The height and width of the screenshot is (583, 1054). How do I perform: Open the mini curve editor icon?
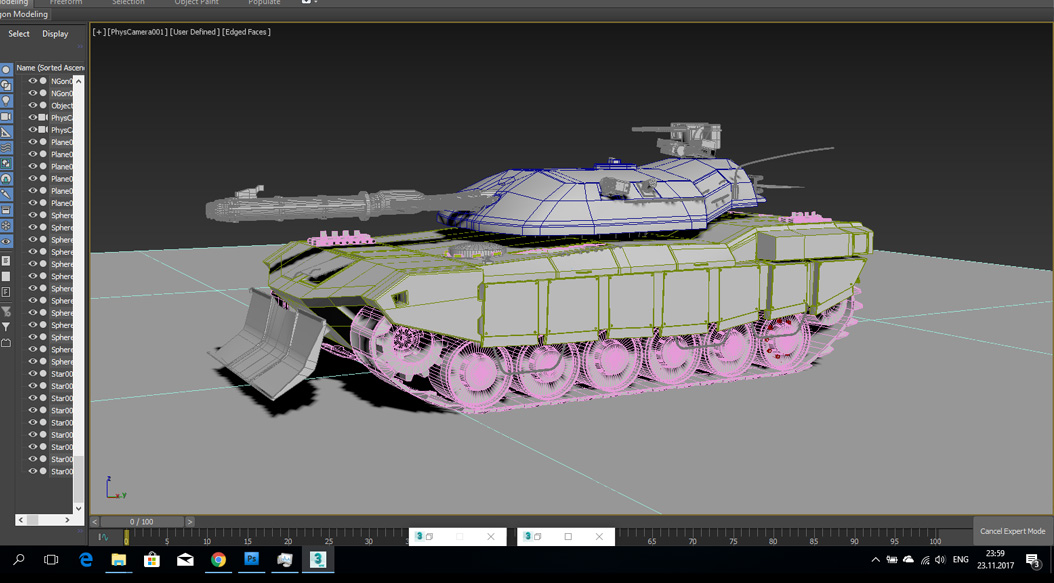[x=104, y=537]
